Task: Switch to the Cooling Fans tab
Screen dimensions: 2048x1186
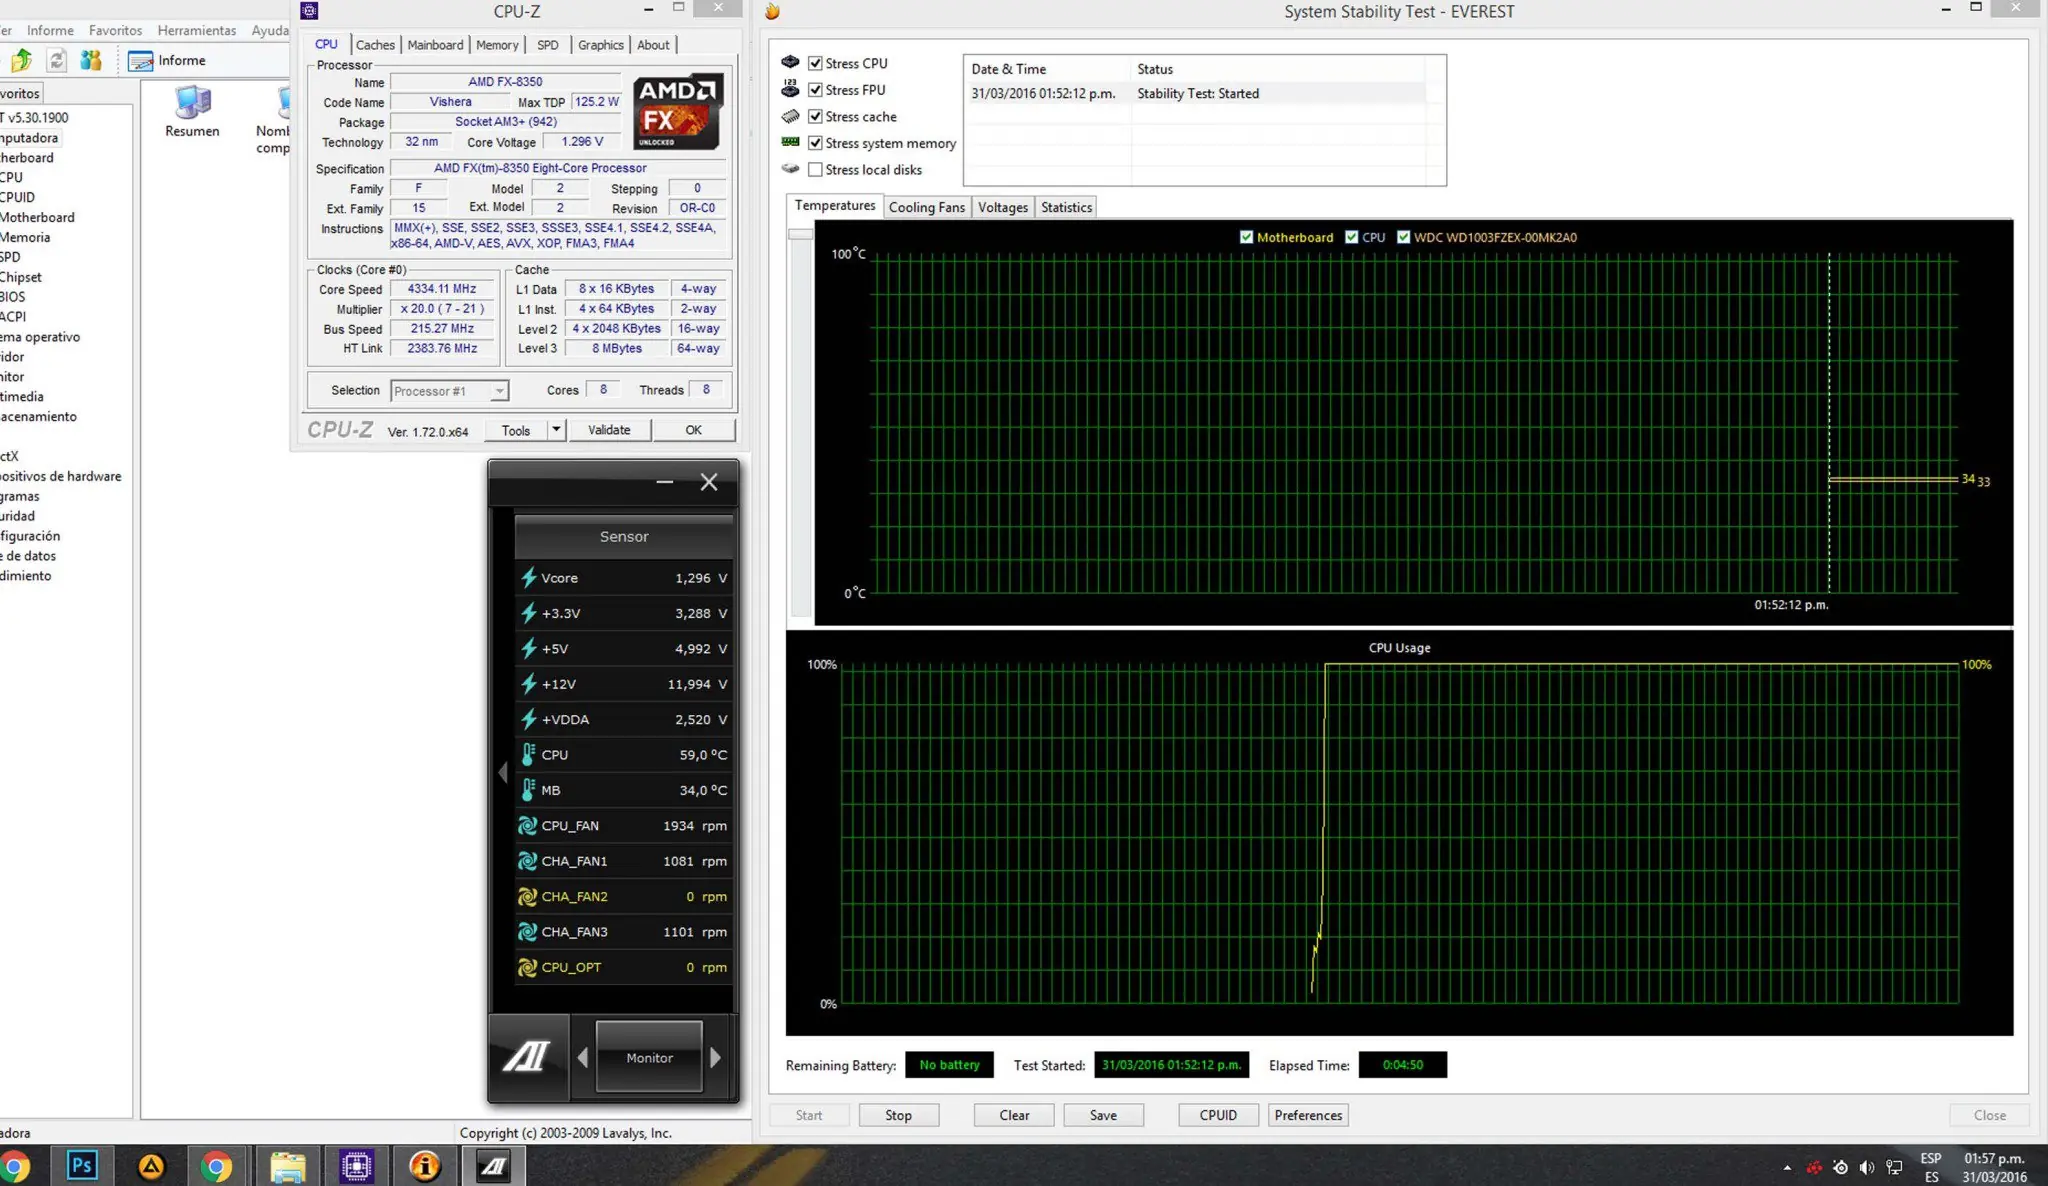Action: pos(927,207)
